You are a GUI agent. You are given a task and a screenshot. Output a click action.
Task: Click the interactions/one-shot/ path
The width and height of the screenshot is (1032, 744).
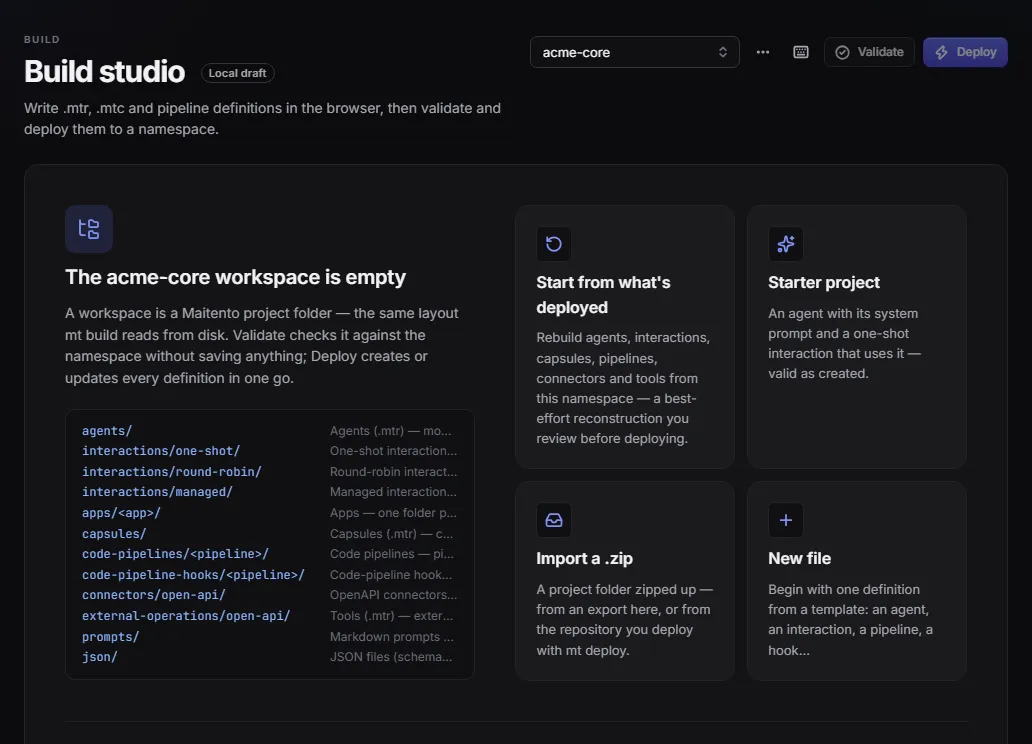tap(161, 451)
